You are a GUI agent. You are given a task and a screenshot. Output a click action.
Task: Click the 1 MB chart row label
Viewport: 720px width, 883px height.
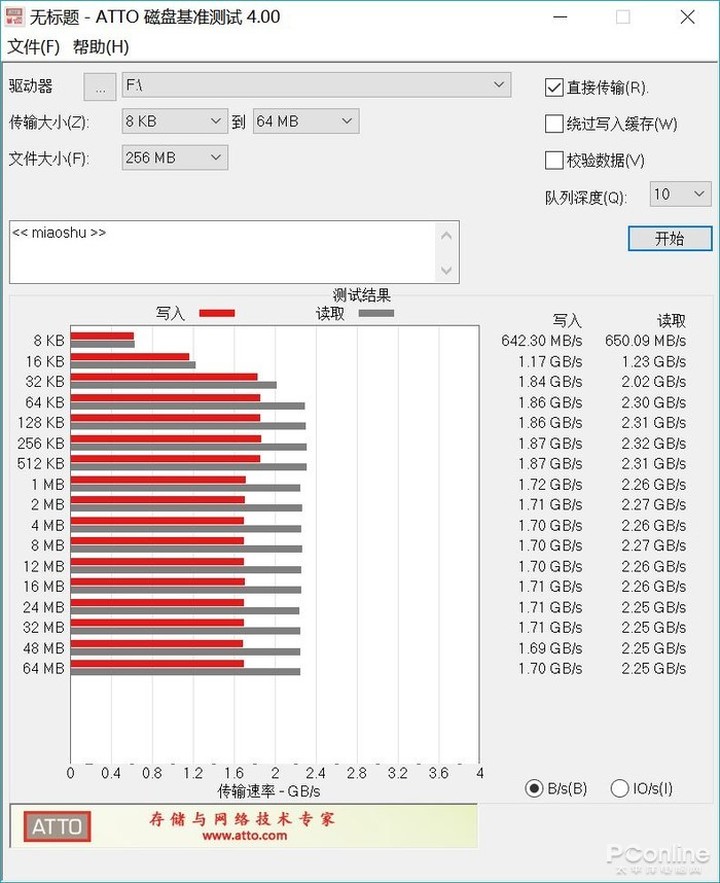tap(48, 484)
